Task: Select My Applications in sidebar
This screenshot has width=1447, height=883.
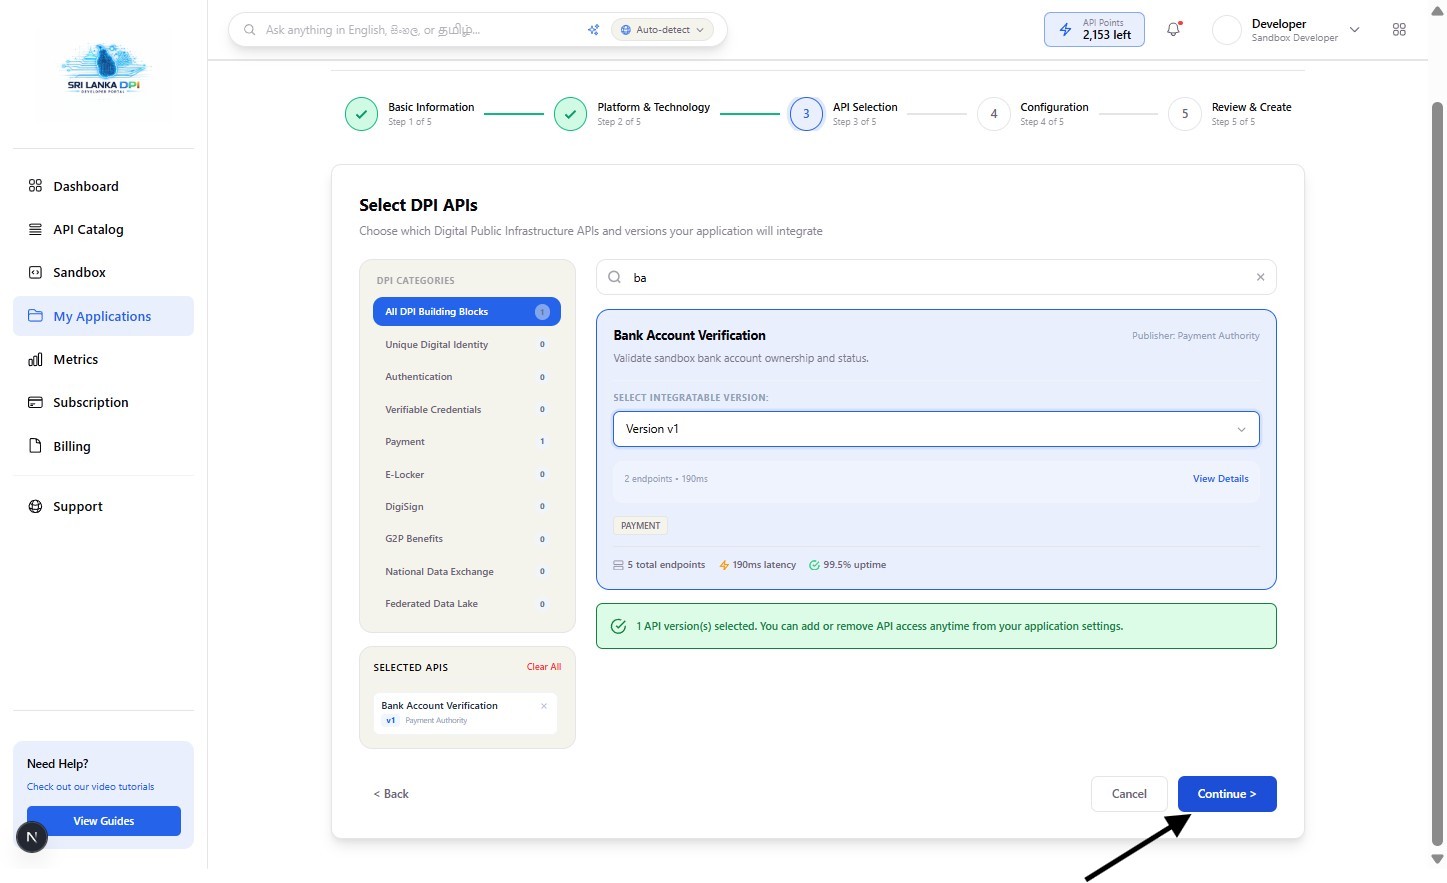Action: pos(103,316)
